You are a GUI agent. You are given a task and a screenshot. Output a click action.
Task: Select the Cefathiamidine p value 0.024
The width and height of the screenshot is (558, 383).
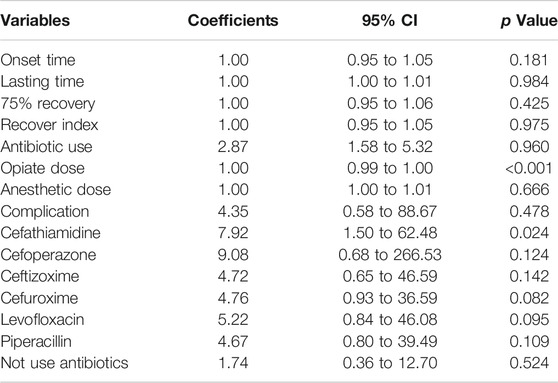pos(529,233)
